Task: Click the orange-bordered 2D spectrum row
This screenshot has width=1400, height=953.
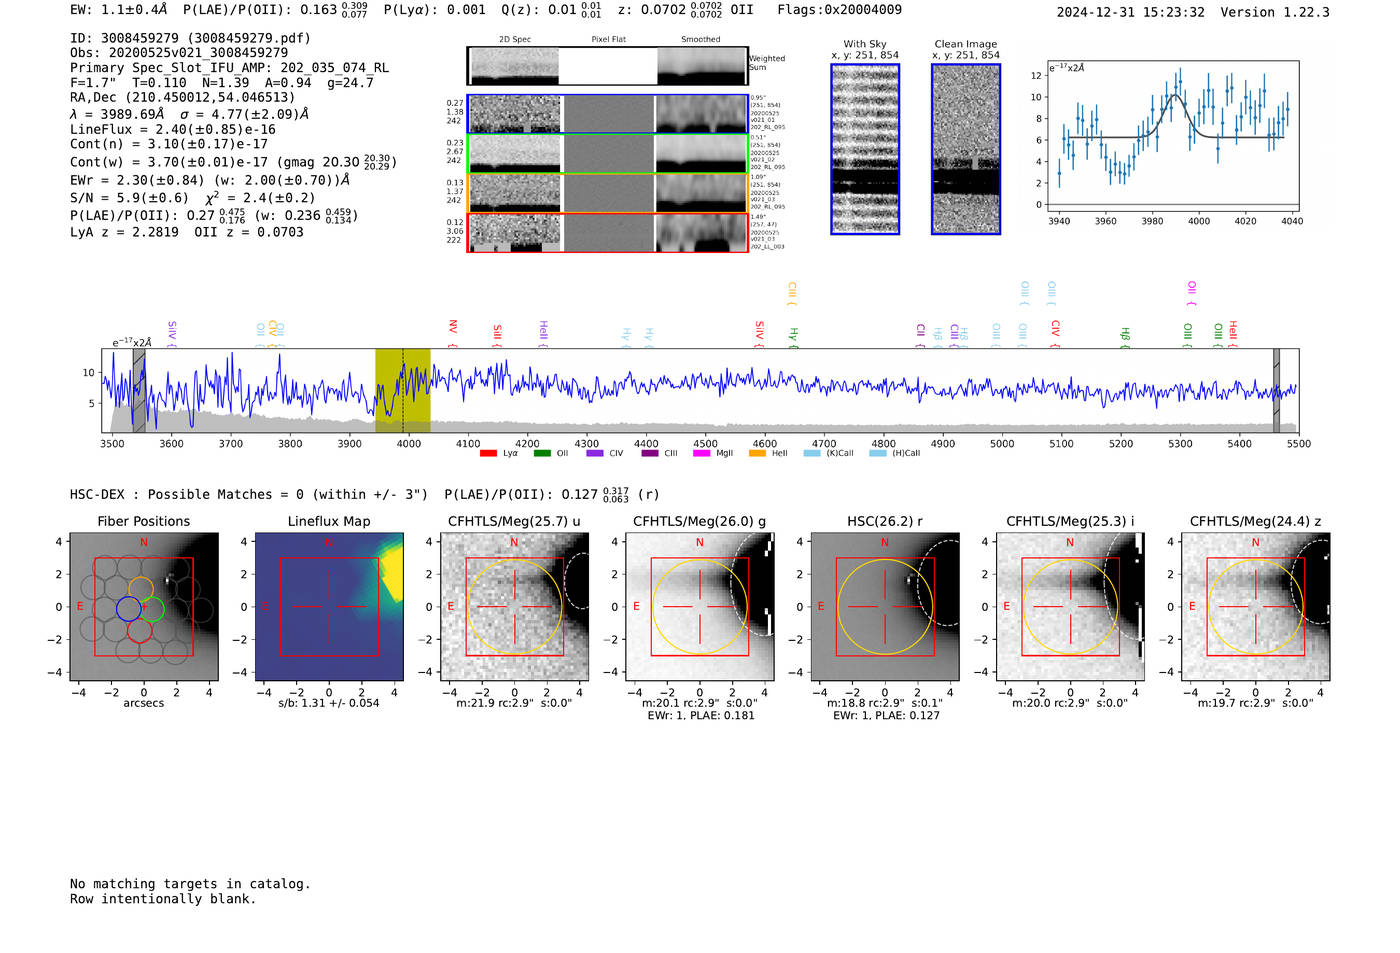Action: click(607, 193)
